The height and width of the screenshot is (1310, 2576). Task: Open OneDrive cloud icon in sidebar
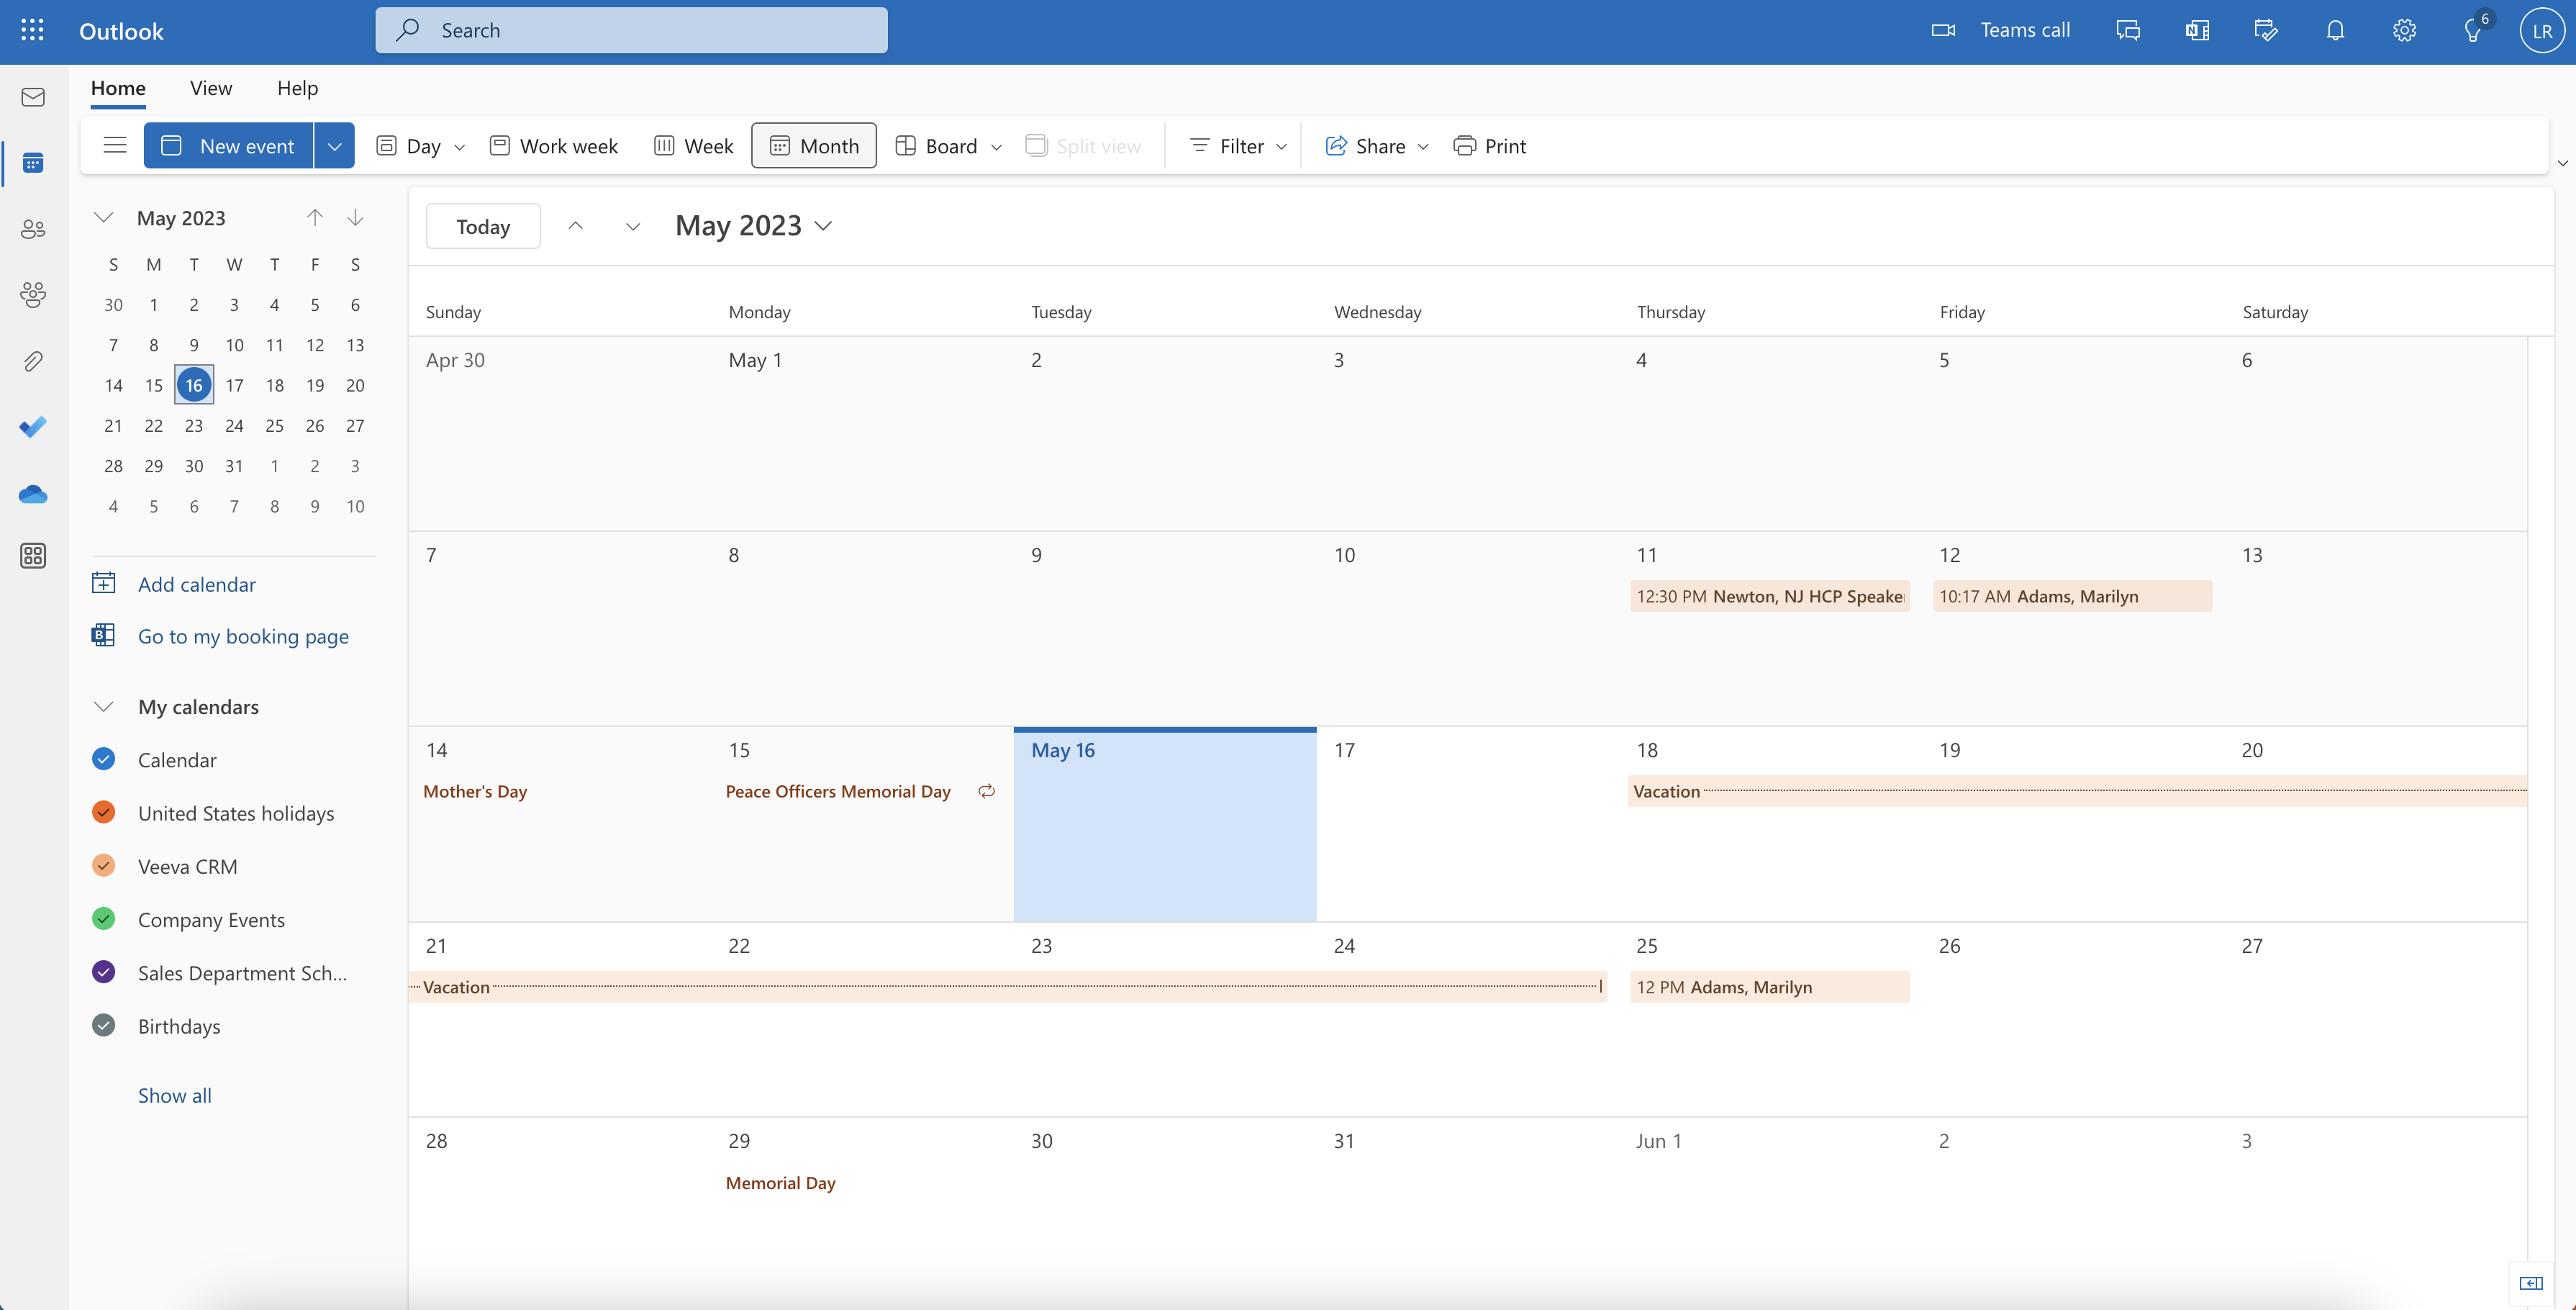point(33,494)
